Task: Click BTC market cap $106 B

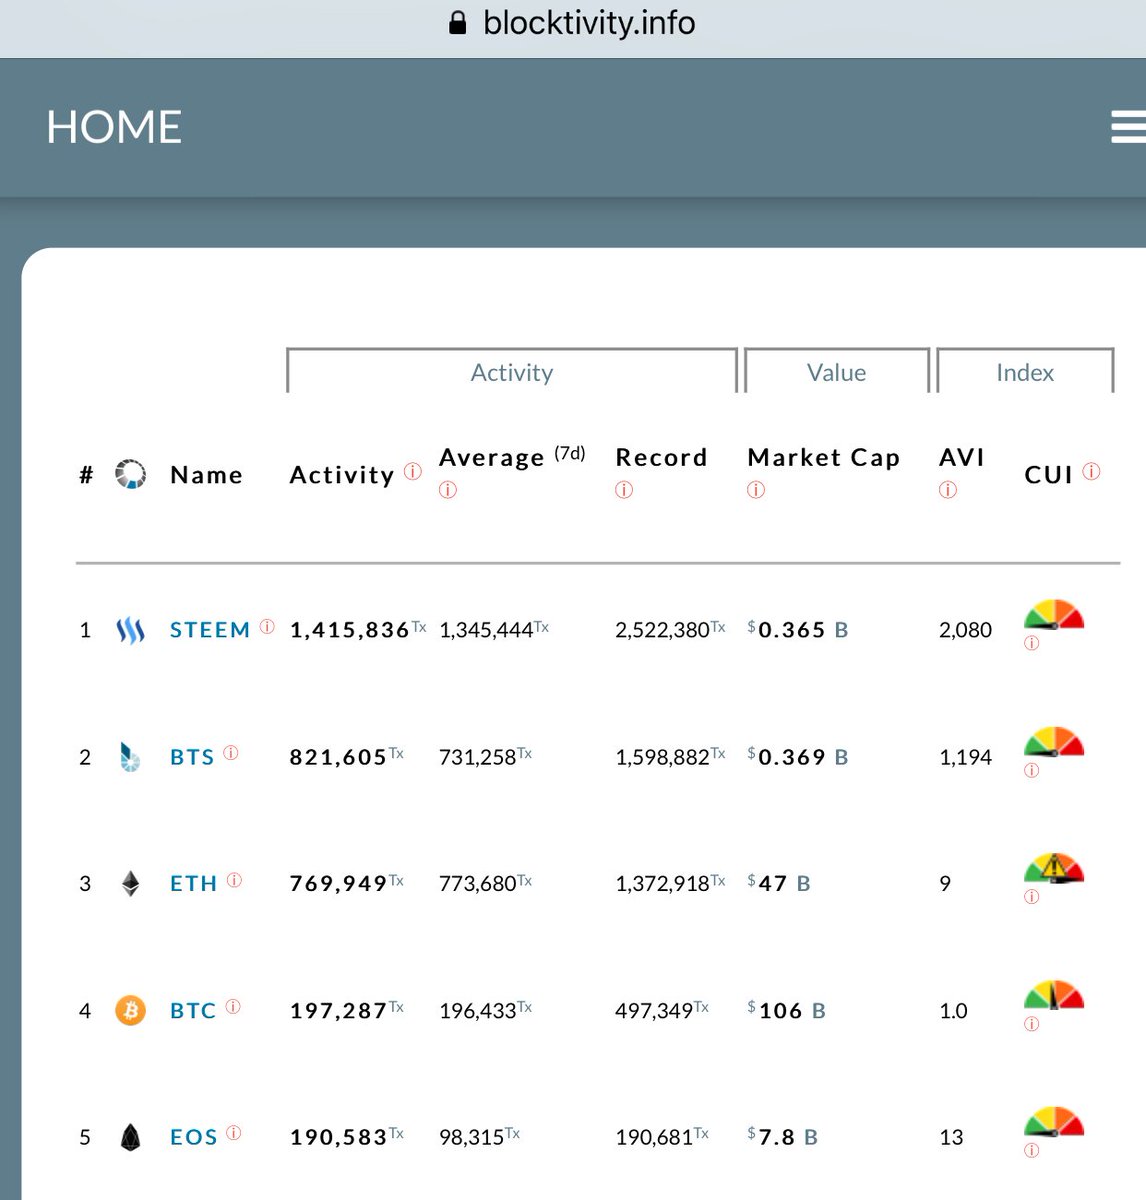Action: [x=787, y=1011]
